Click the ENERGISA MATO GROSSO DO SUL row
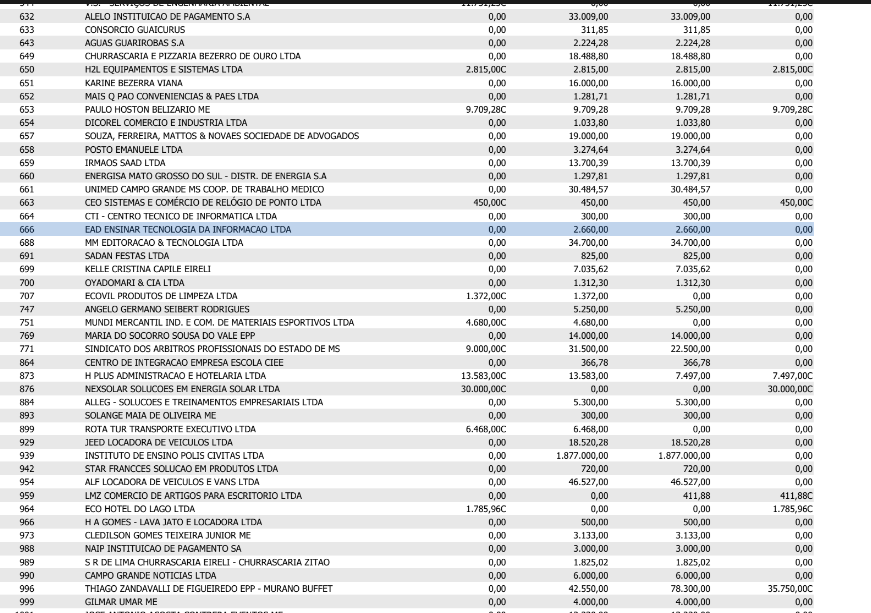871x613 pixels. pos(407,176)
